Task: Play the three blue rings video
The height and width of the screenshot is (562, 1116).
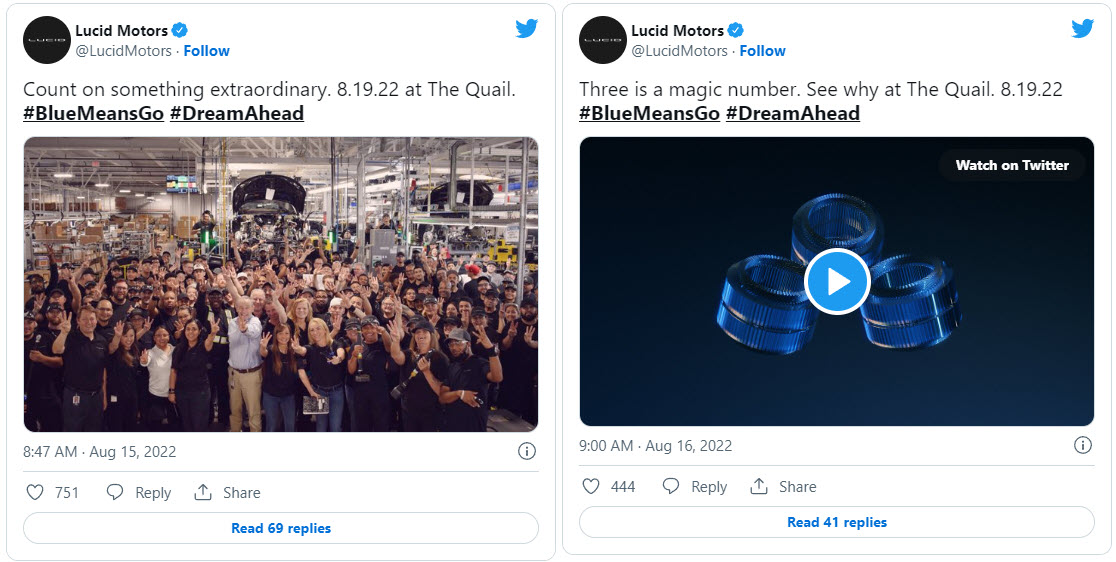Action: [x=837, y=282]
